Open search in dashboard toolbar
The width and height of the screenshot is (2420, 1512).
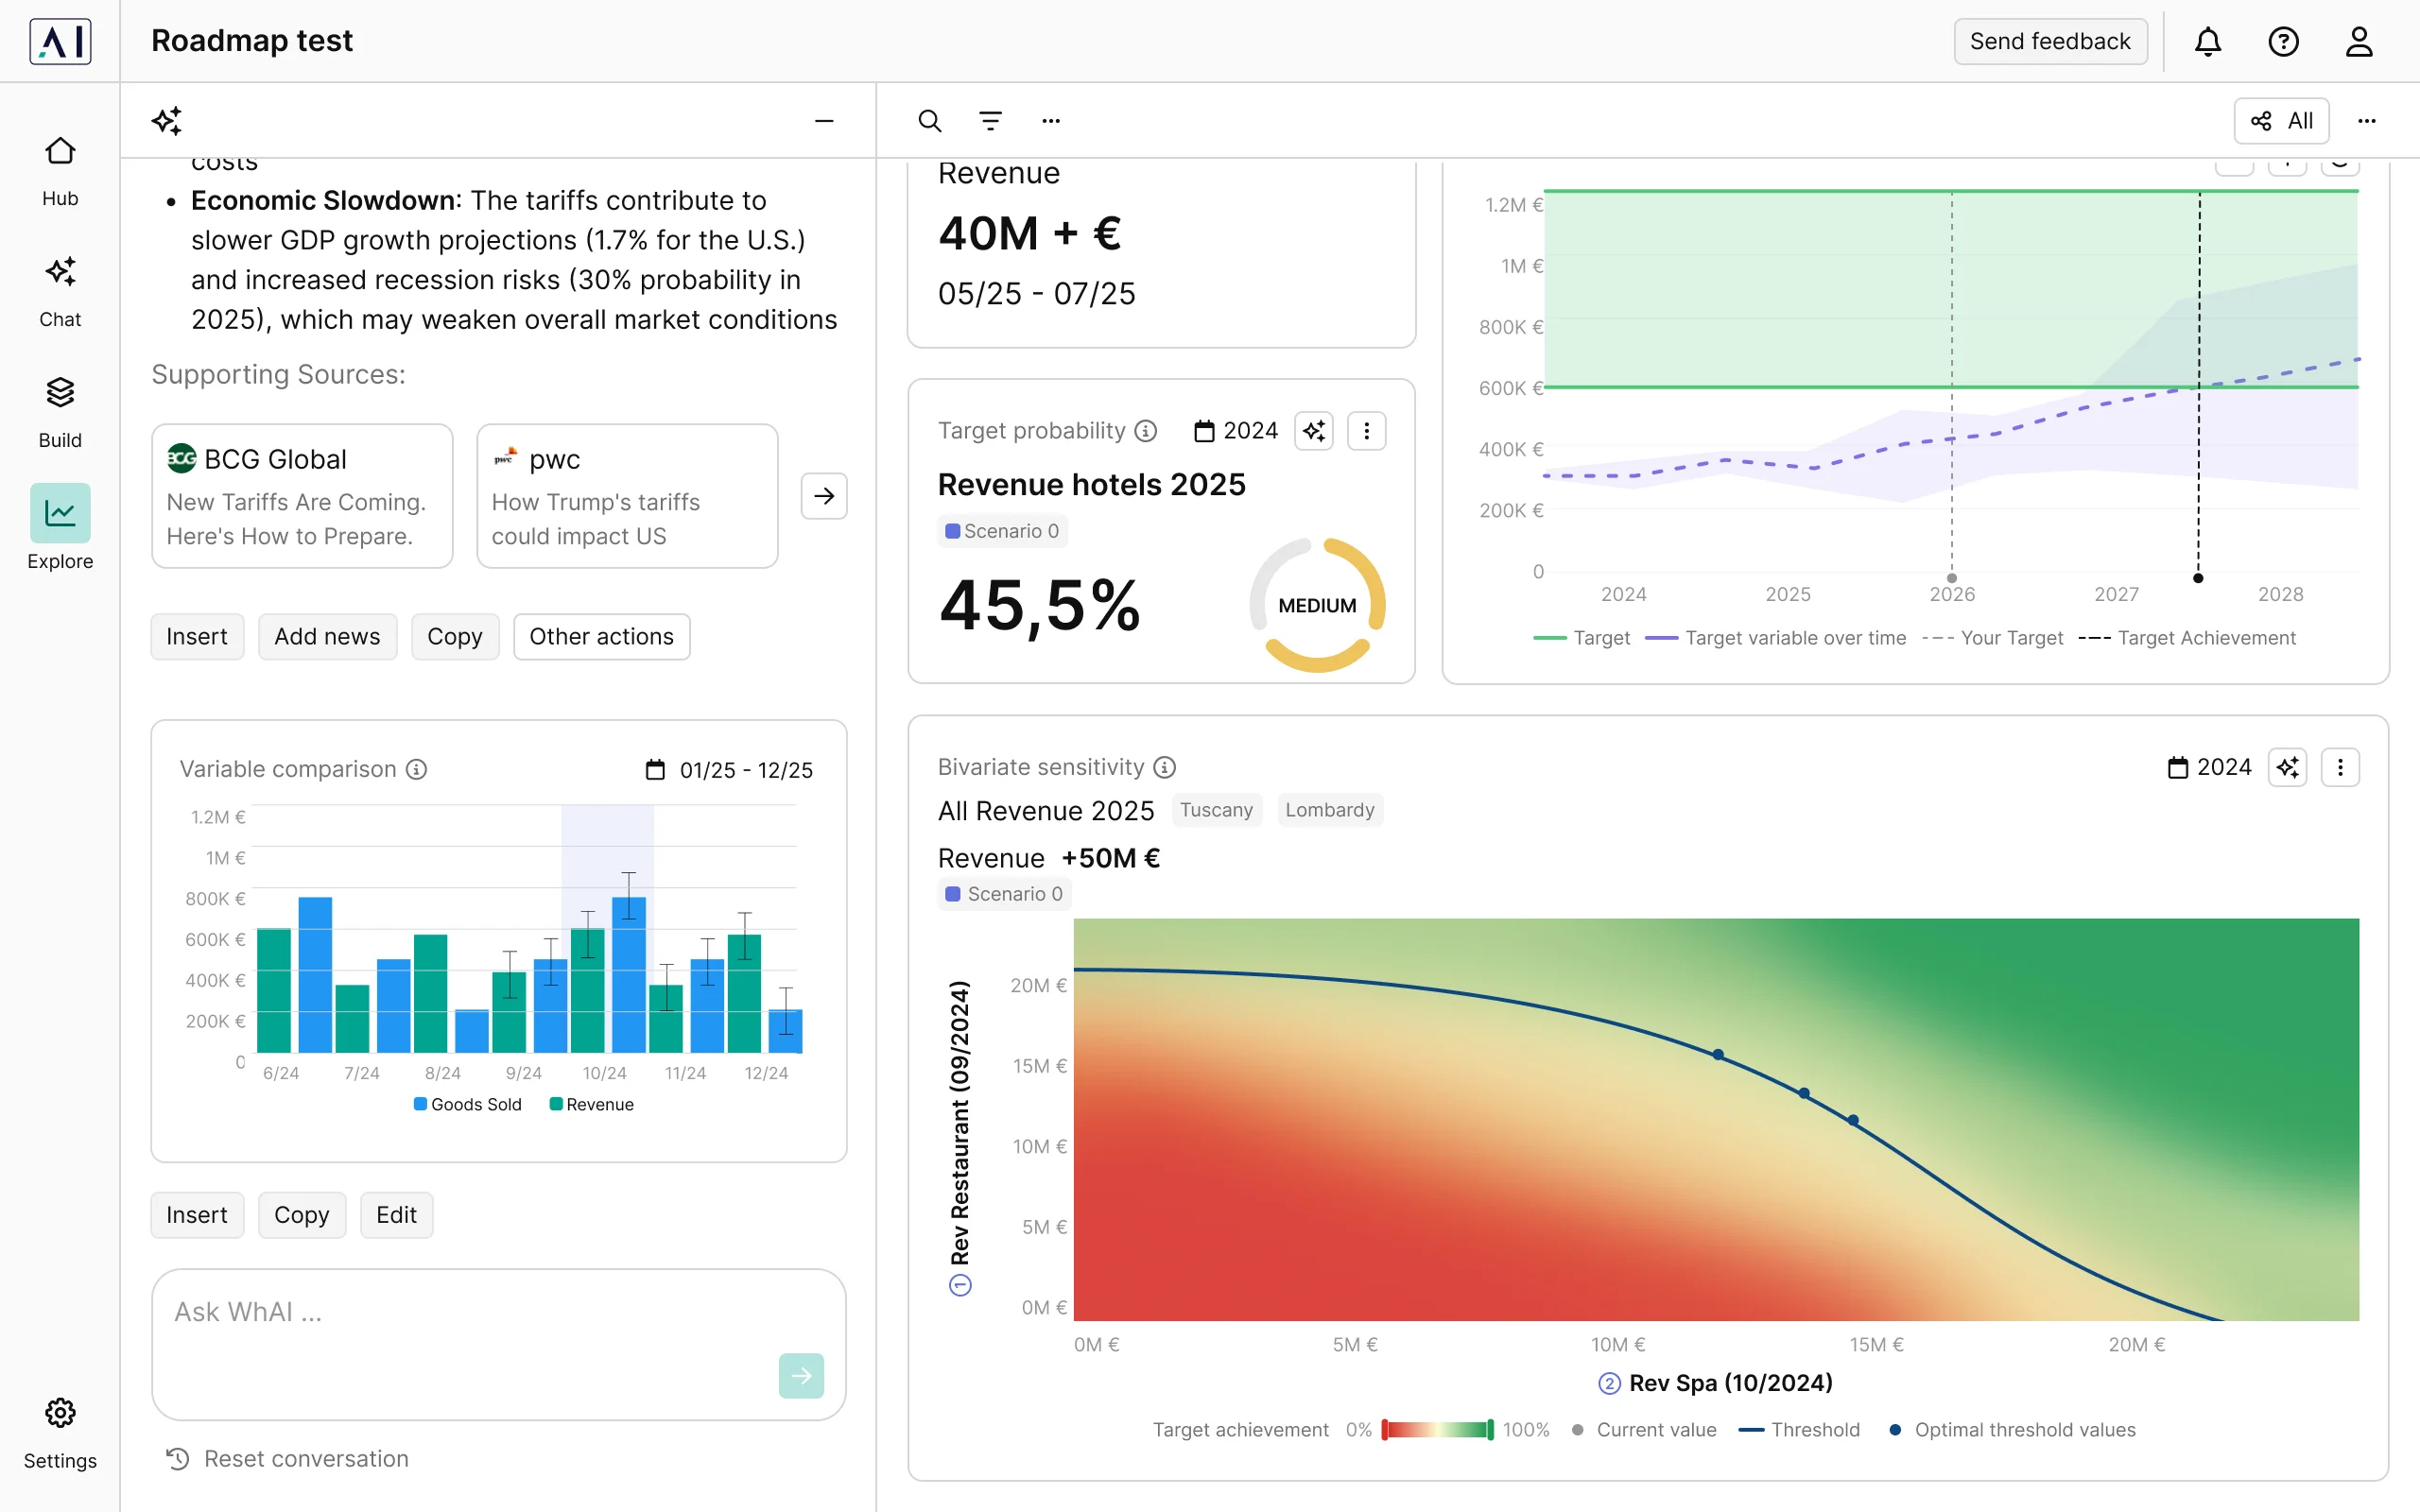coord(930,121)
